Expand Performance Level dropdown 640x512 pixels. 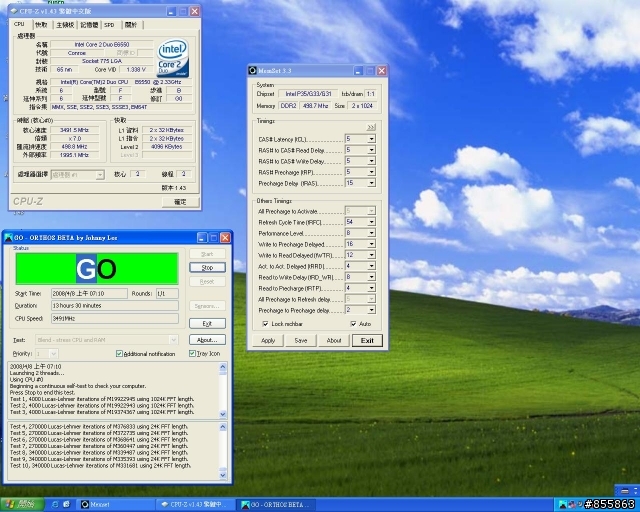pos(371,233)
